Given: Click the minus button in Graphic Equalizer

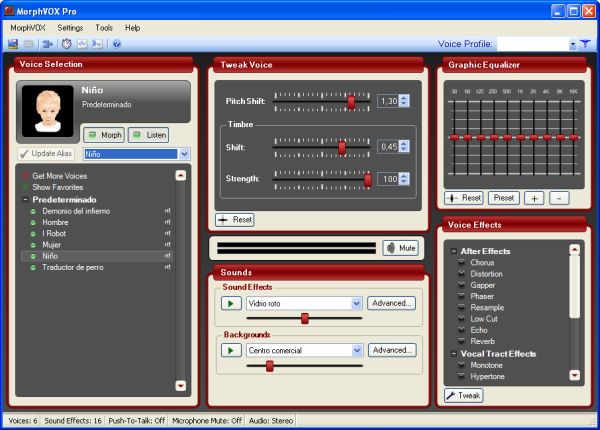Looking at the screenshot, I should (x=559, y=198).
